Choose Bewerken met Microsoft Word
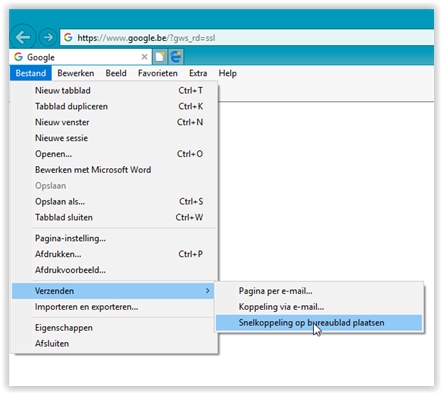The width and height of the screenshot is (442, 394). point(115,170)
